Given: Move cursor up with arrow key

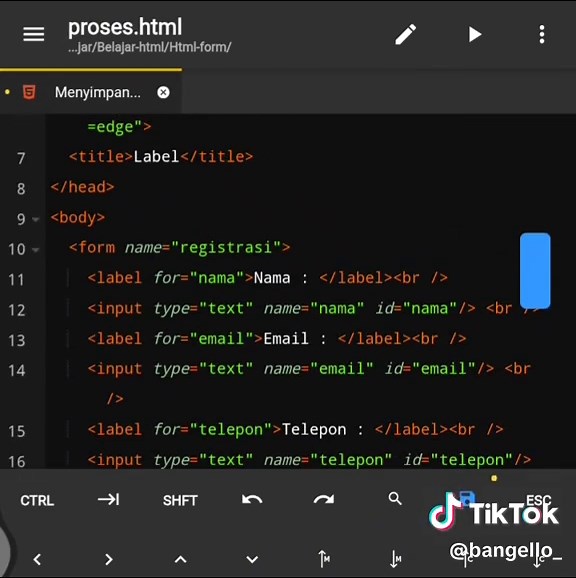Looking at the screenshot, I should 180,559.
